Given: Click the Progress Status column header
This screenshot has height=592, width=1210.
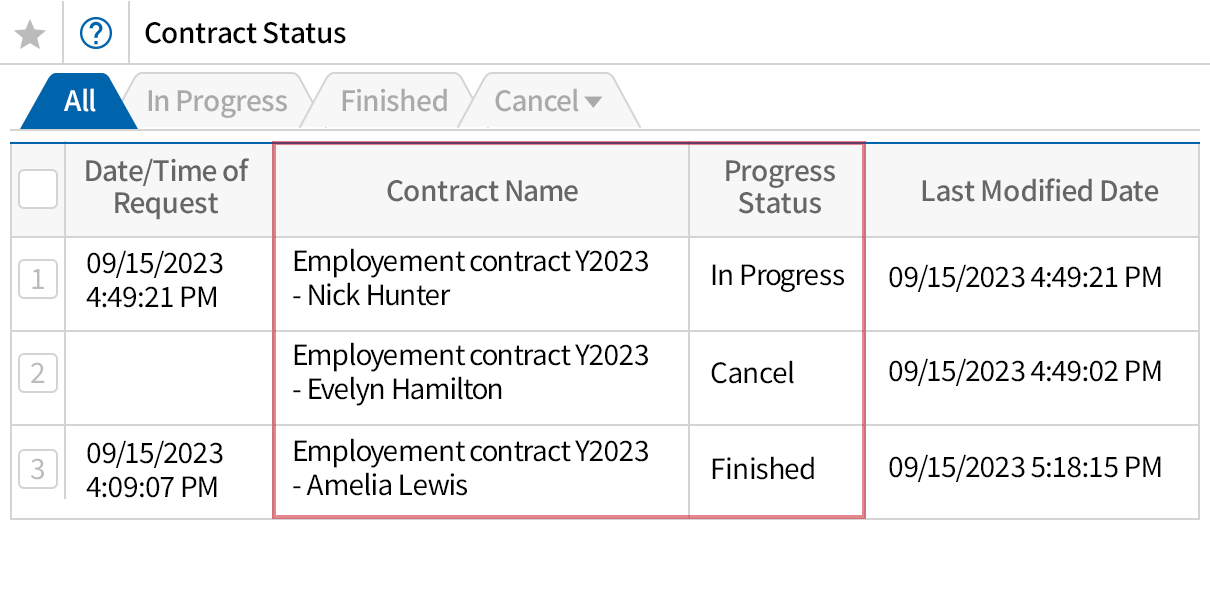Looking at the screenshot, I should [779, 190].
